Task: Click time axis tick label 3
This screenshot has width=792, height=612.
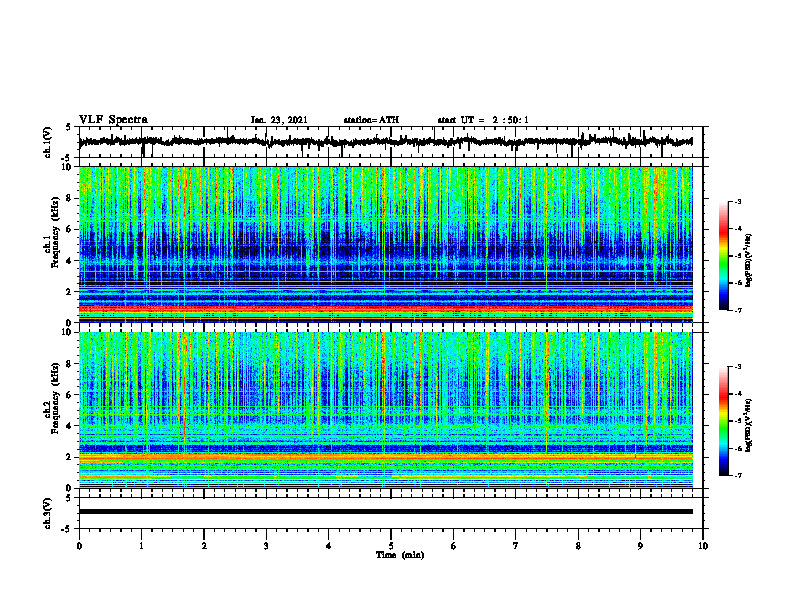Action: click(266, 546)
